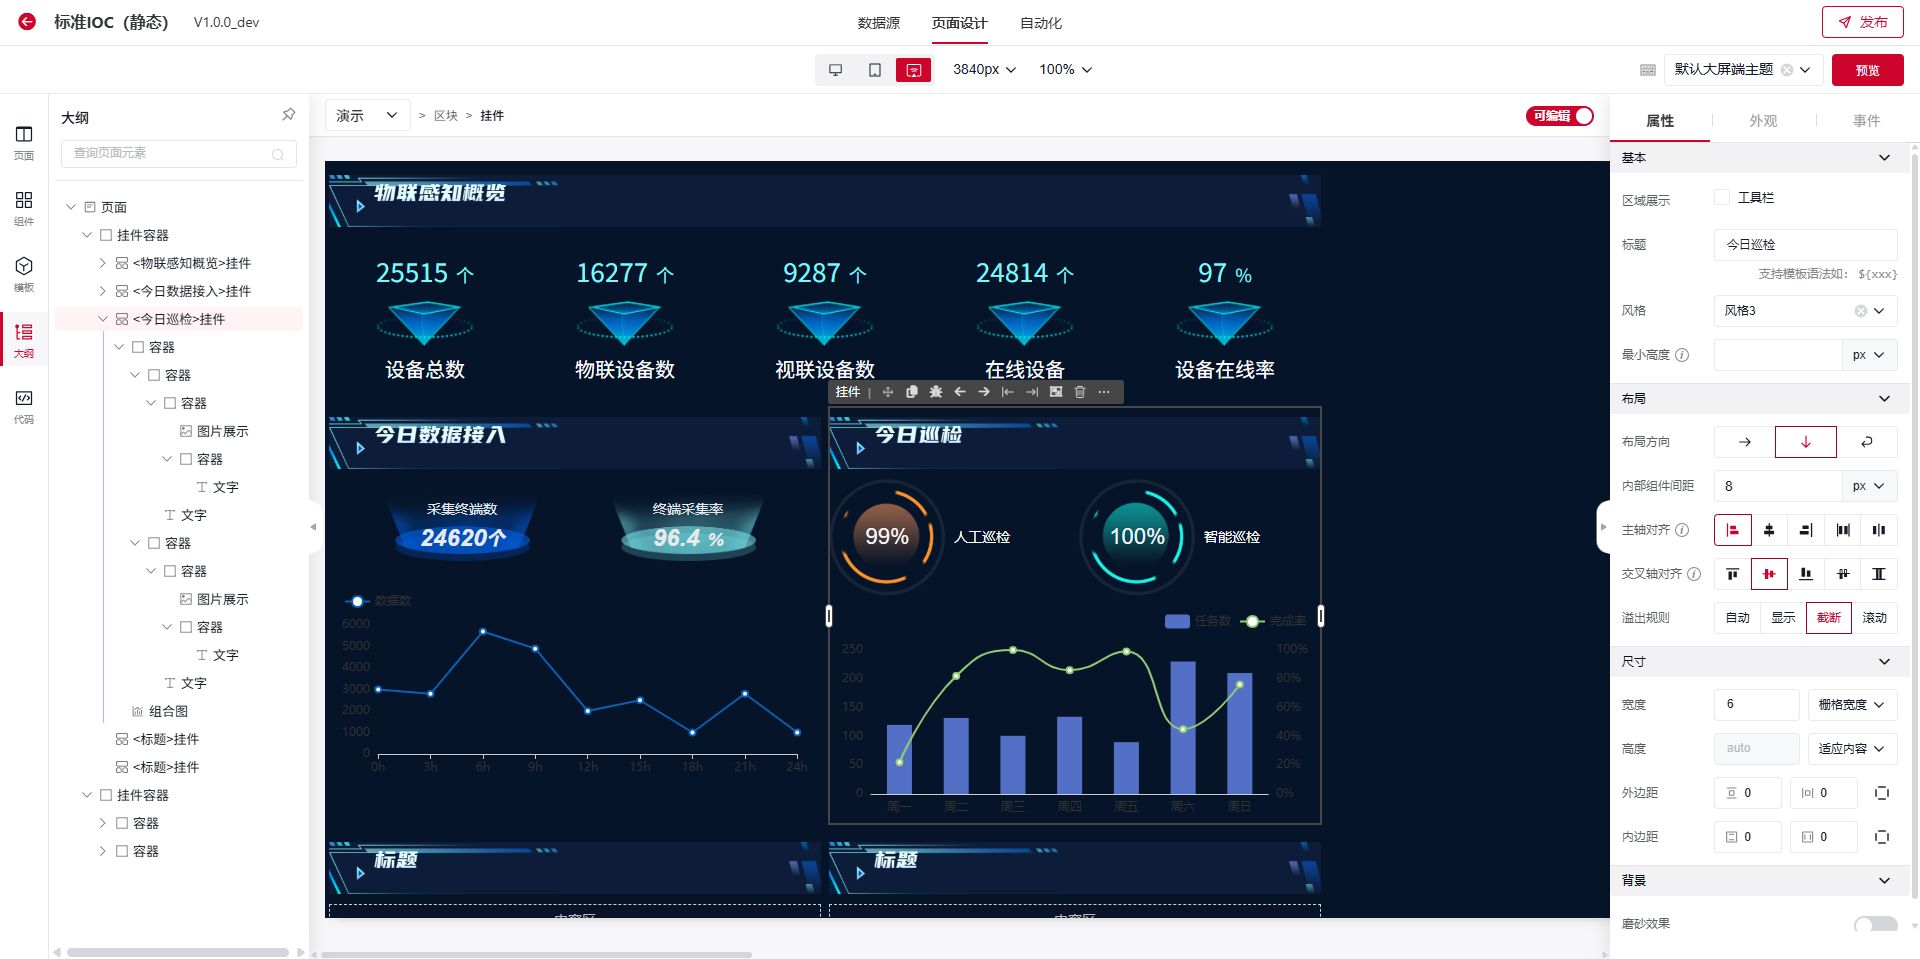Switch to the 外观 properties tab
This screenshot has width=1920, height=959.
click(x=1763, y=121)
